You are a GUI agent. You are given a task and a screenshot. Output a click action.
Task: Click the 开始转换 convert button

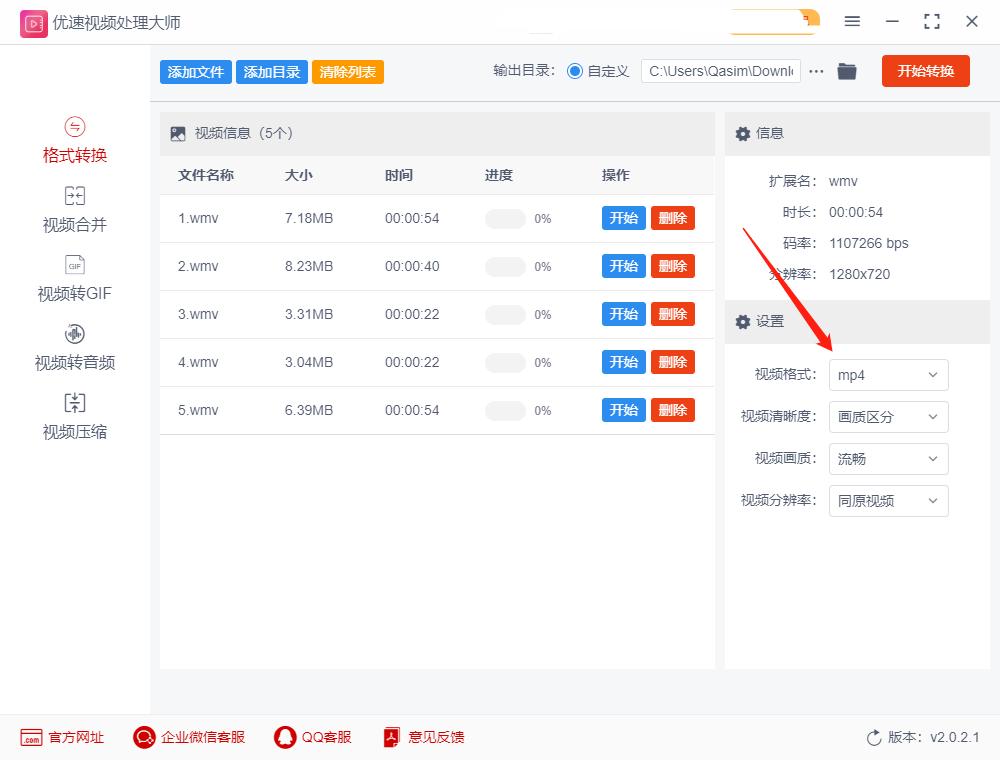tap(925, 71)
